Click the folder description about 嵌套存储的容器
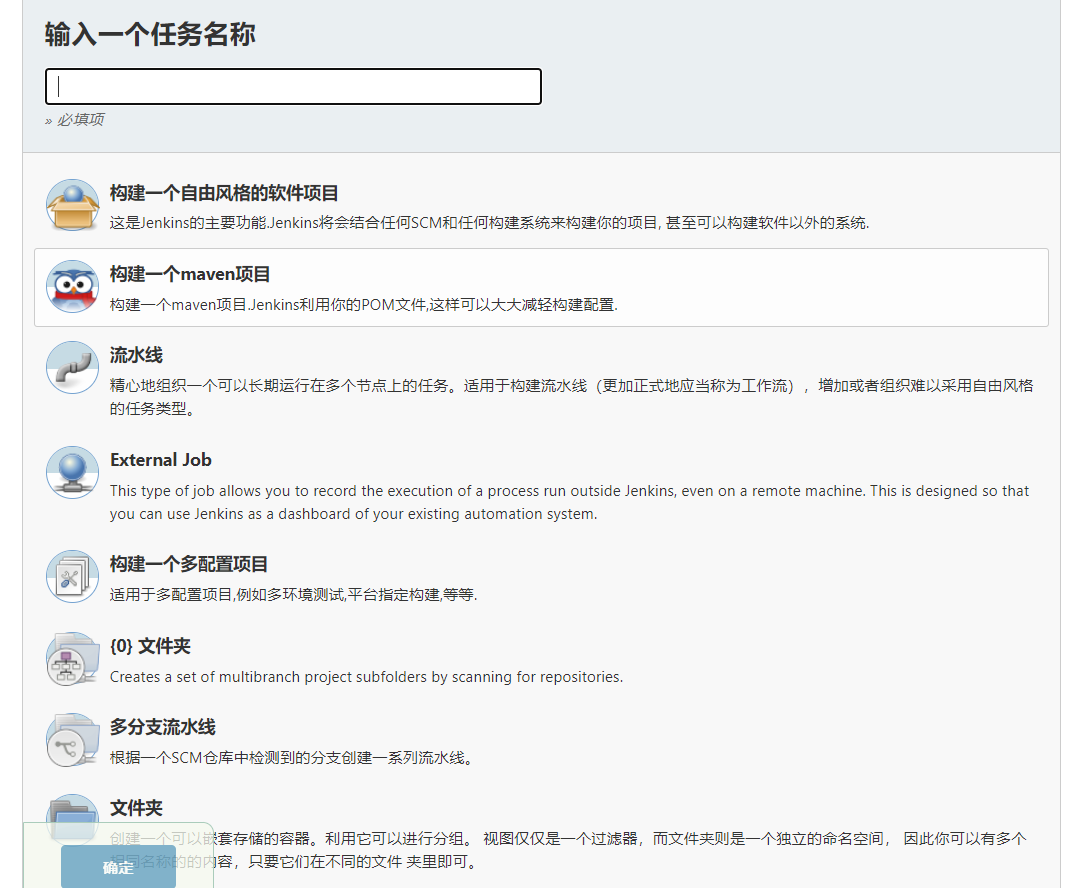Screen dimensions: 1077x888 (568, 850)
